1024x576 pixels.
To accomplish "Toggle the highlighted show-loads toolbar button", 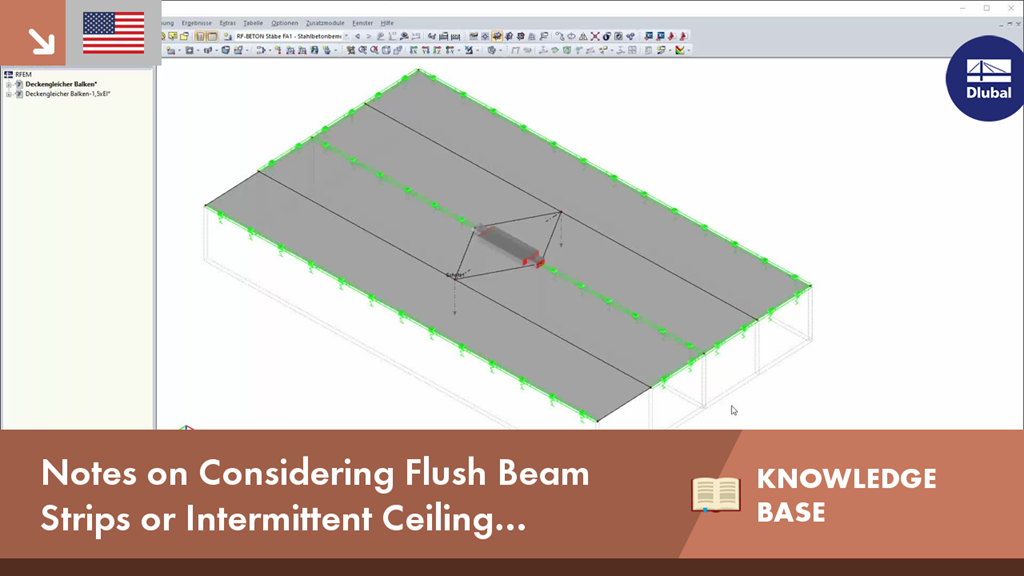I will [x=497, y=37].
